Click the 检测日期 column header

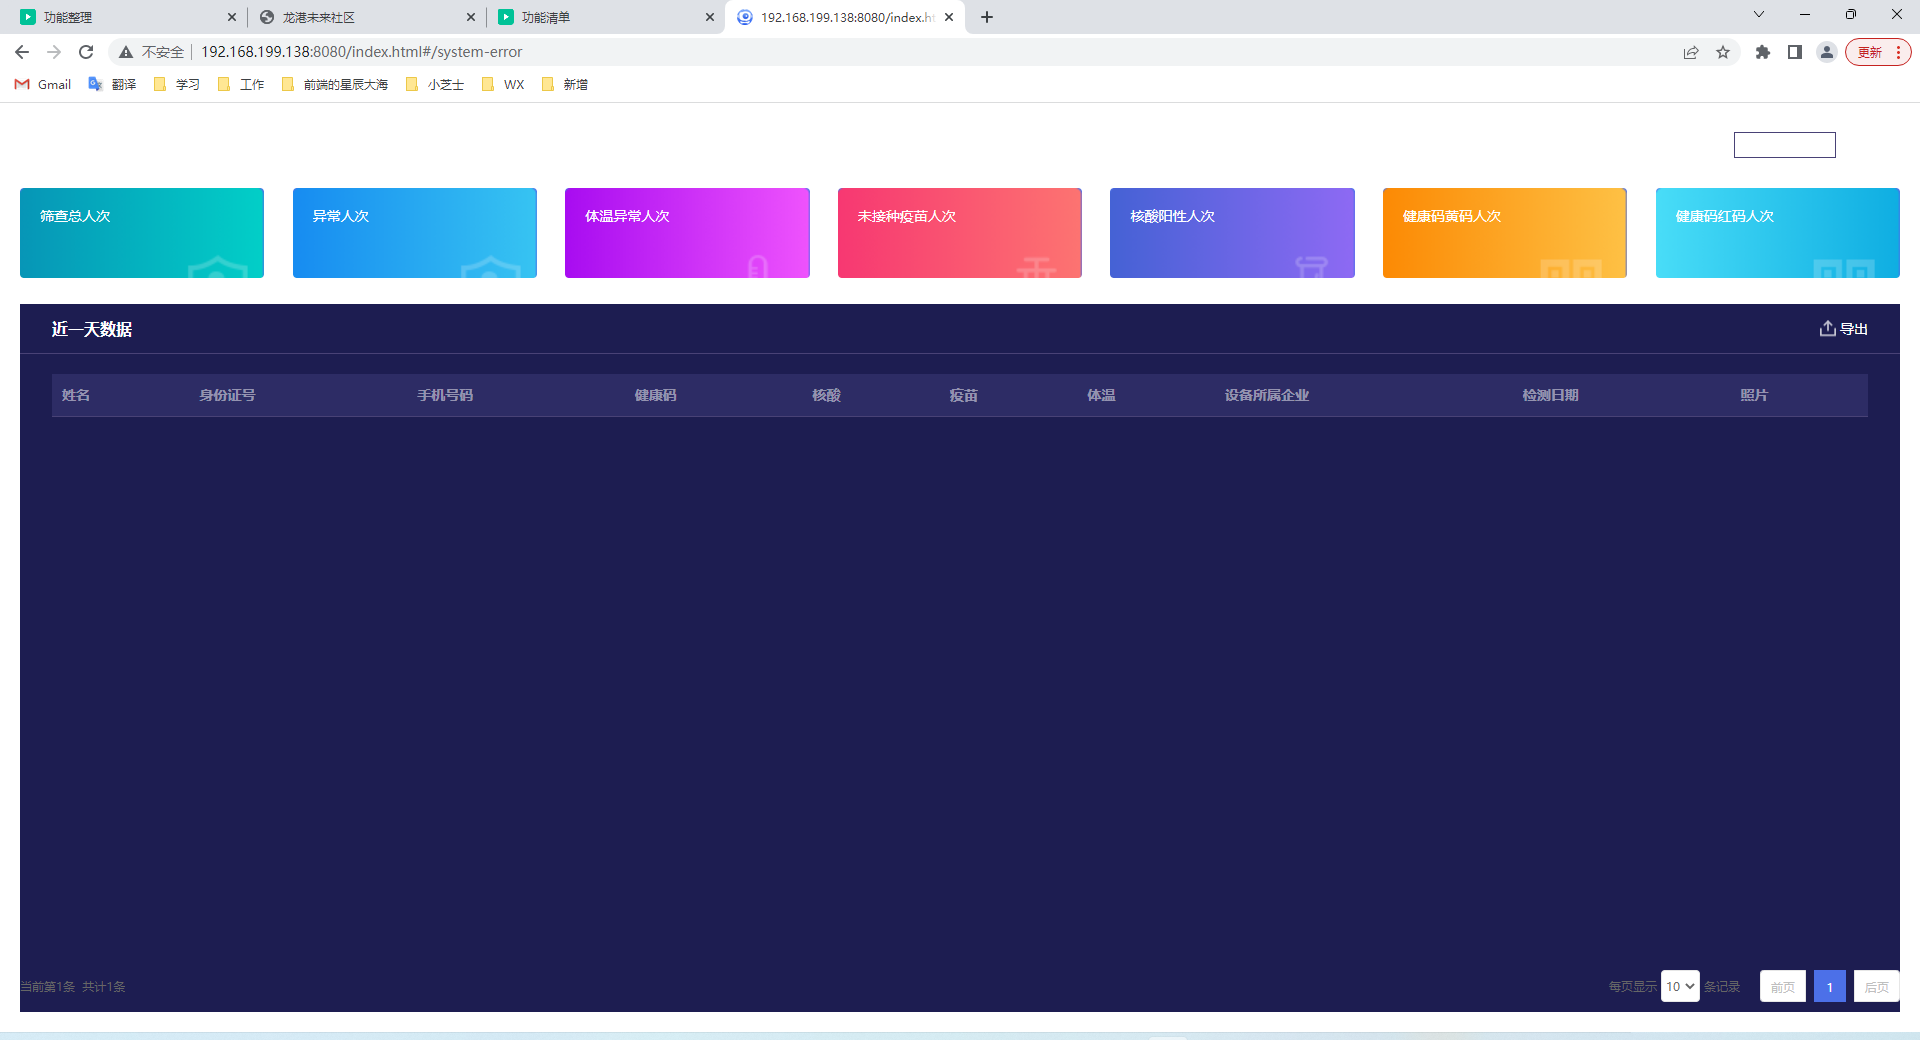click(x=1550, y=395)
